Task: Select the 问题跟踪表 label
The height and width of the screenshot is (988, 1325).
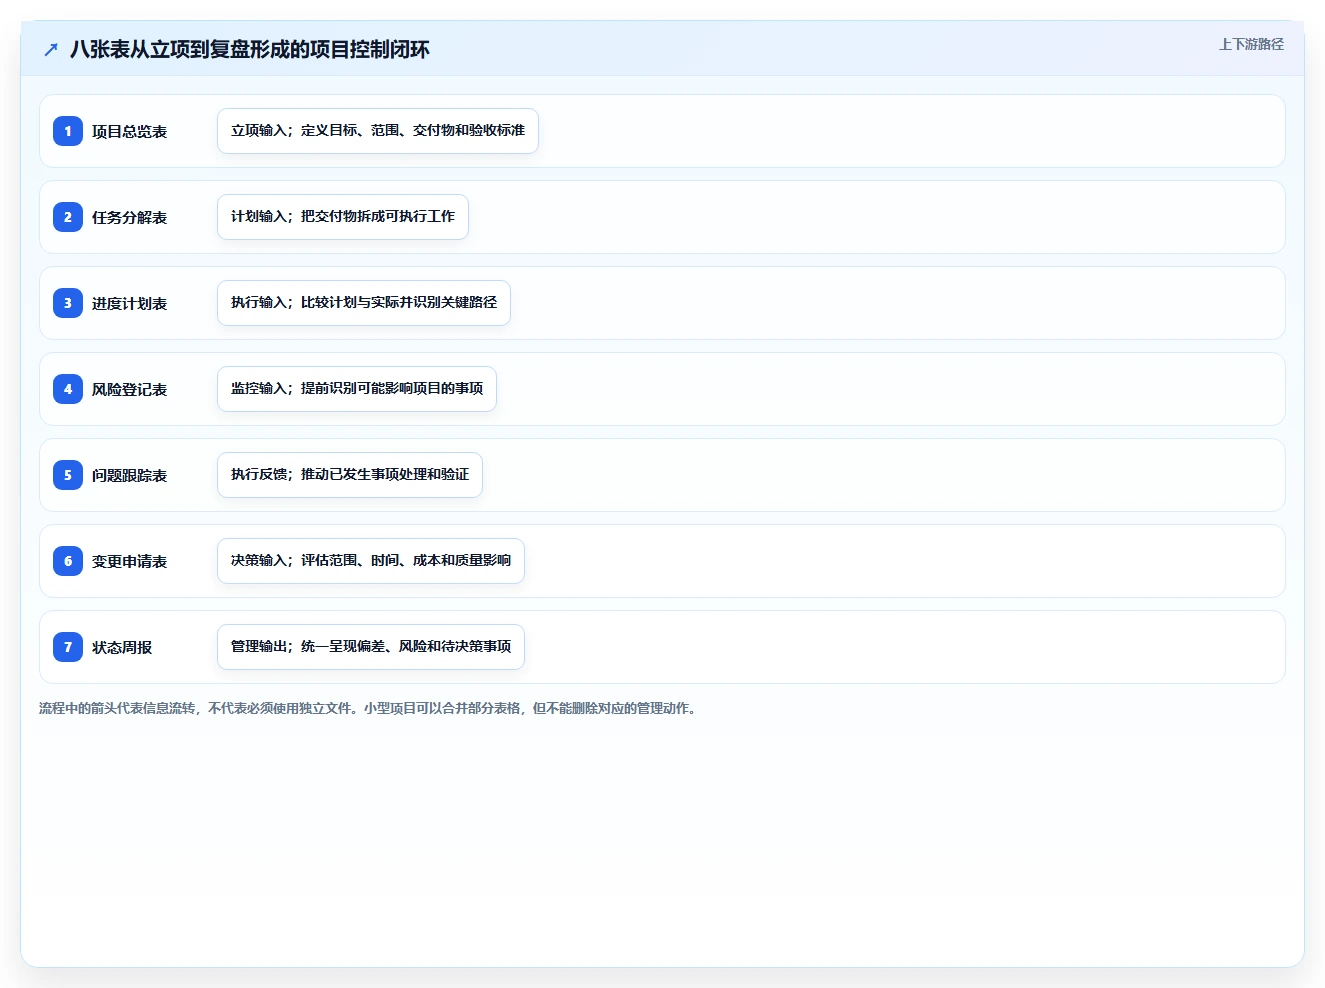Action: (x=130, y=475)
